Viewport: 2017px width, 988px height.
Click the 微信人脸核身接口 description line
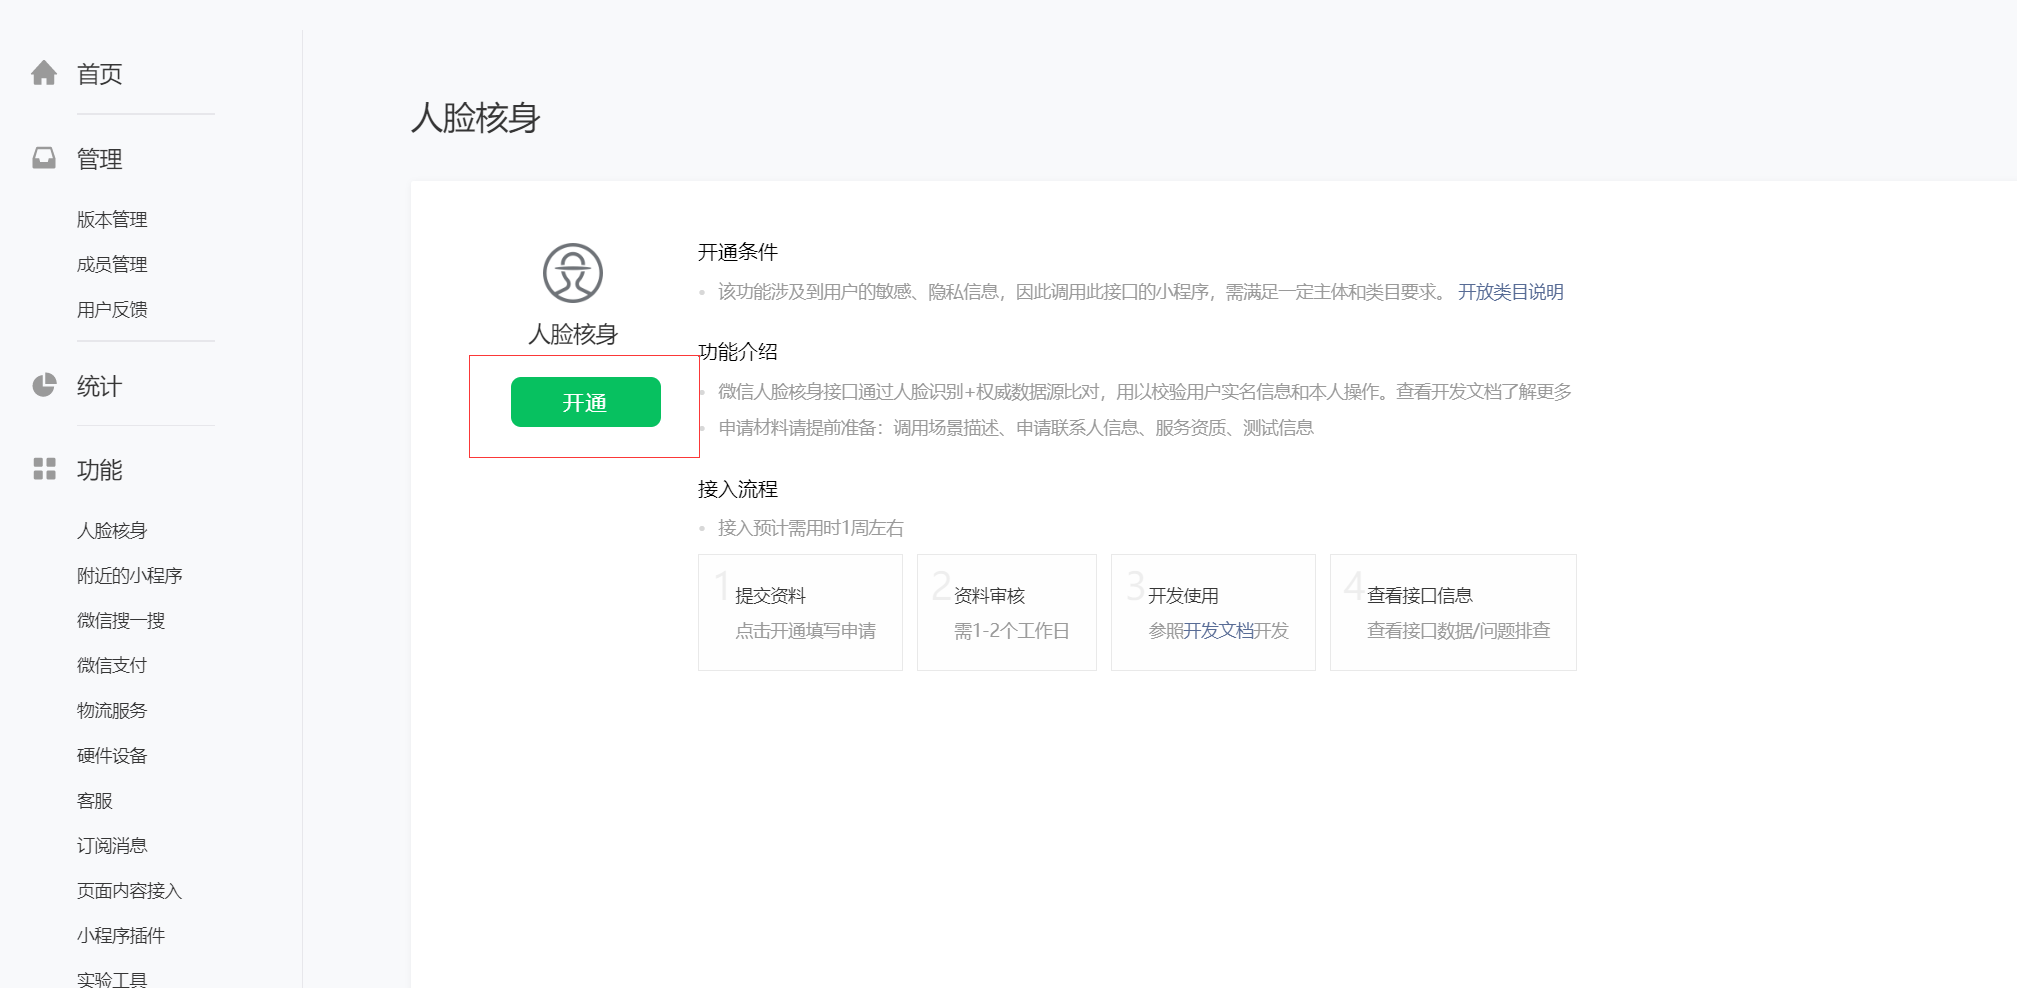1145,392
